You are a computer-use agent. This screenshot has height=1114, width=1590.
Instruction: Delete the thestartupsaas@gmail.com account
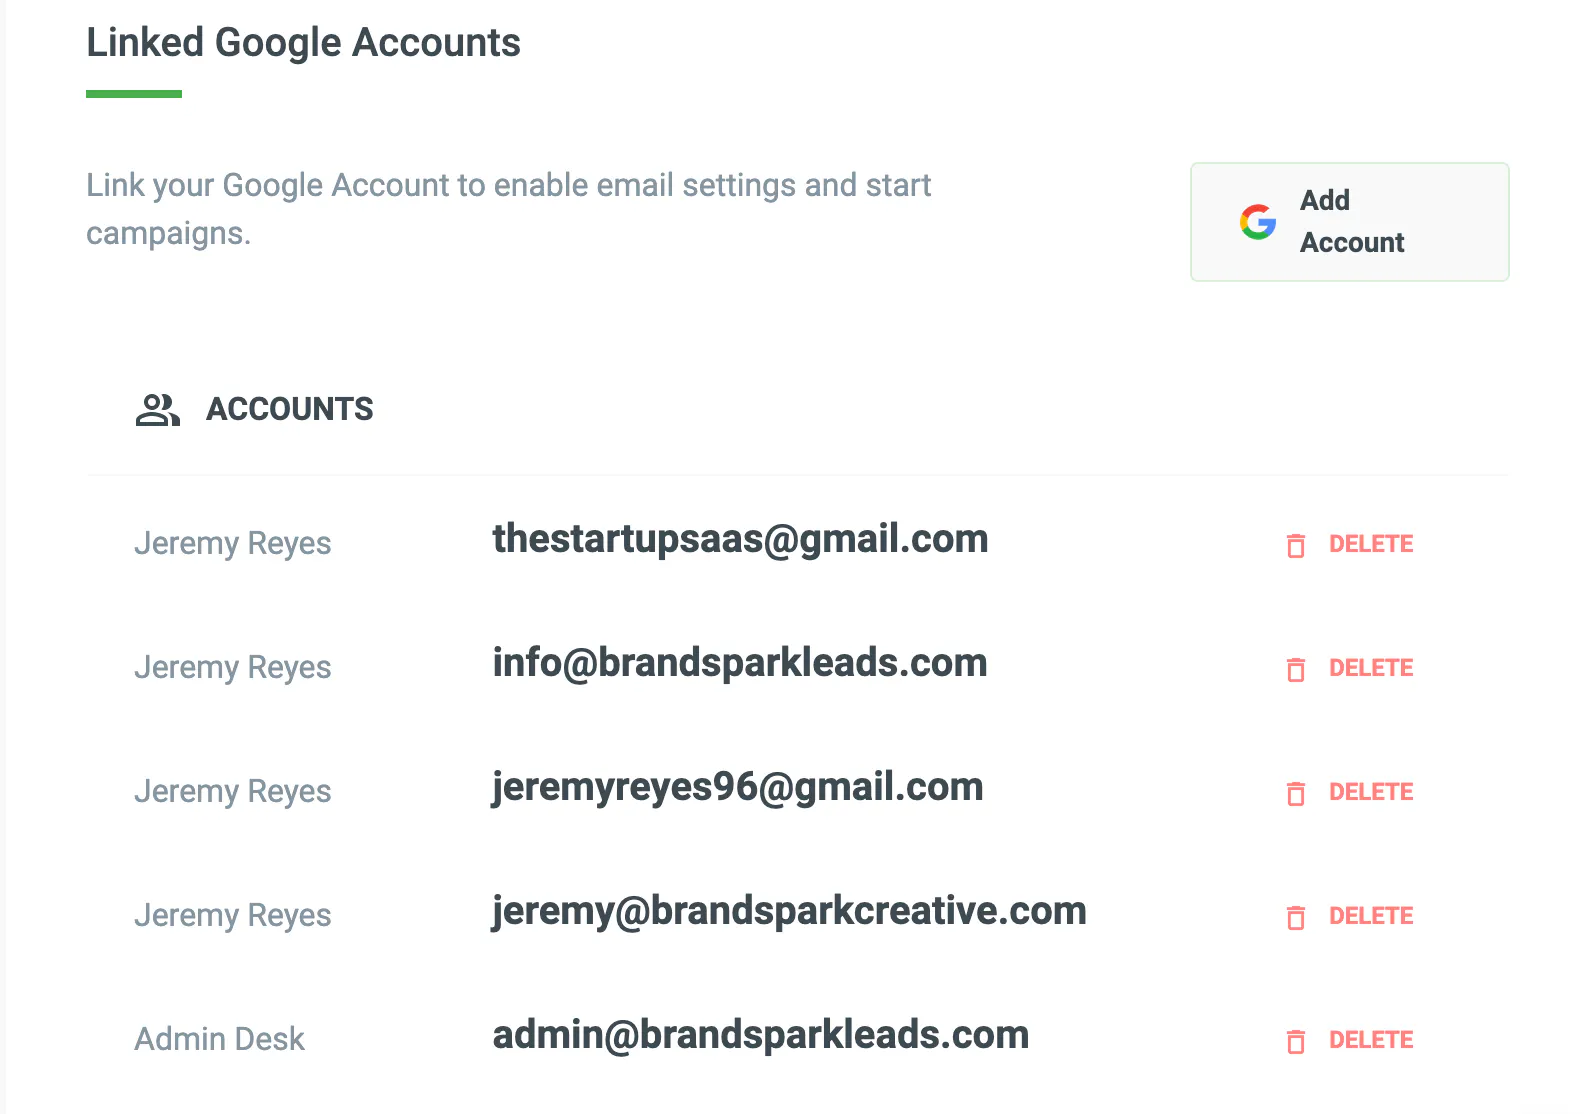click(x=1349, y=544)
